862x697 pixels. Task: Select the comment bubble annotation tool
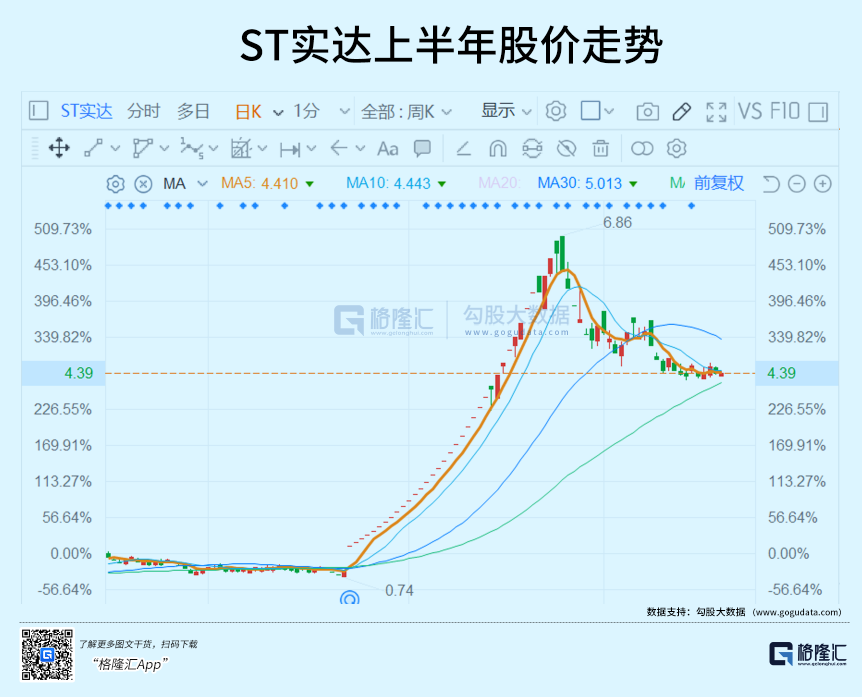click(422, 149)
